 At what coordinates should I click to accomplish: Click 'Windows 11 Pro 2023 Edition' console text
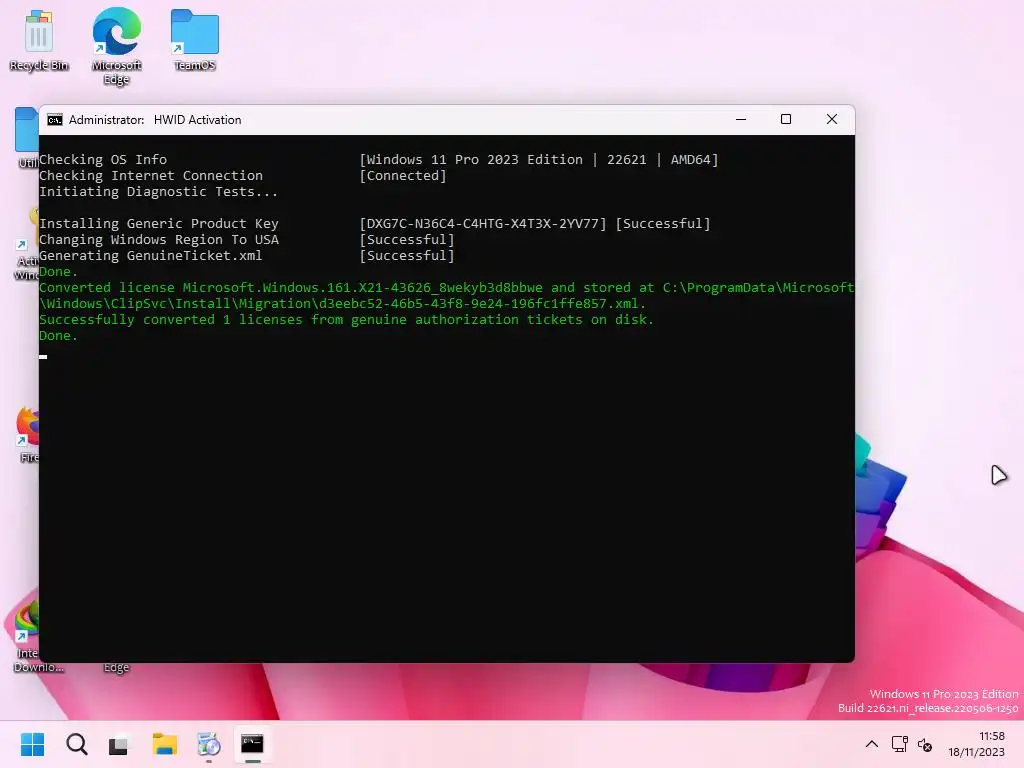tap(475, 159)
